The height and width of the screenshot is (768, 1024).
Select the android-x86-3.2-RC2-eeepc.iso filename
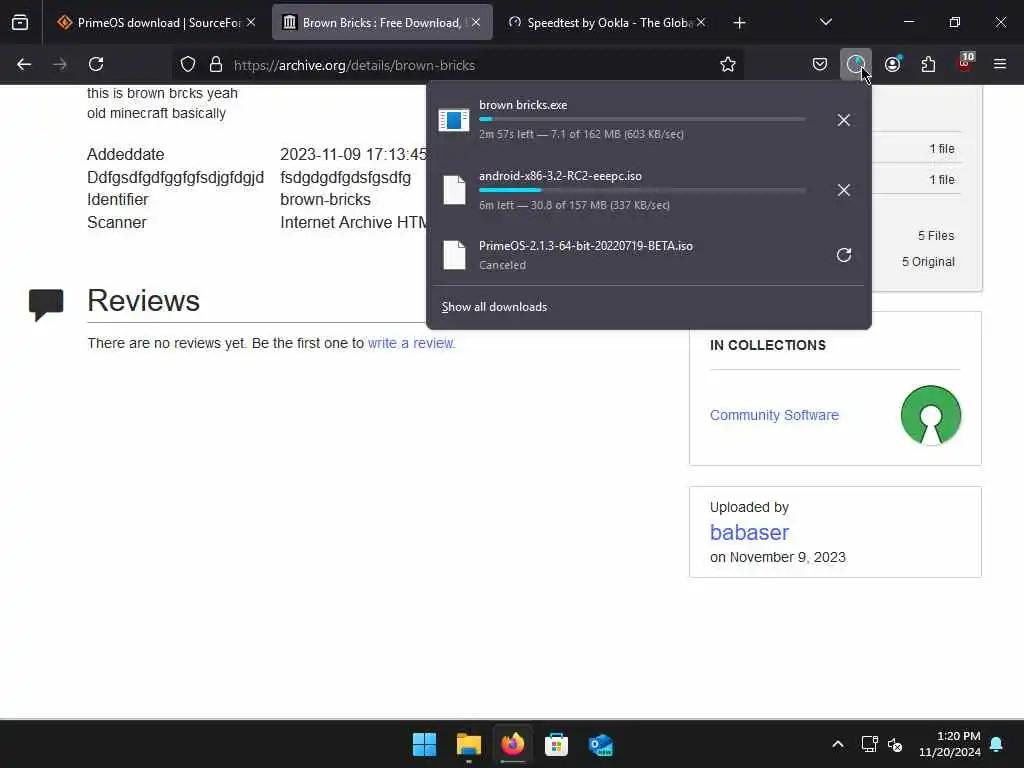point(560,176)
